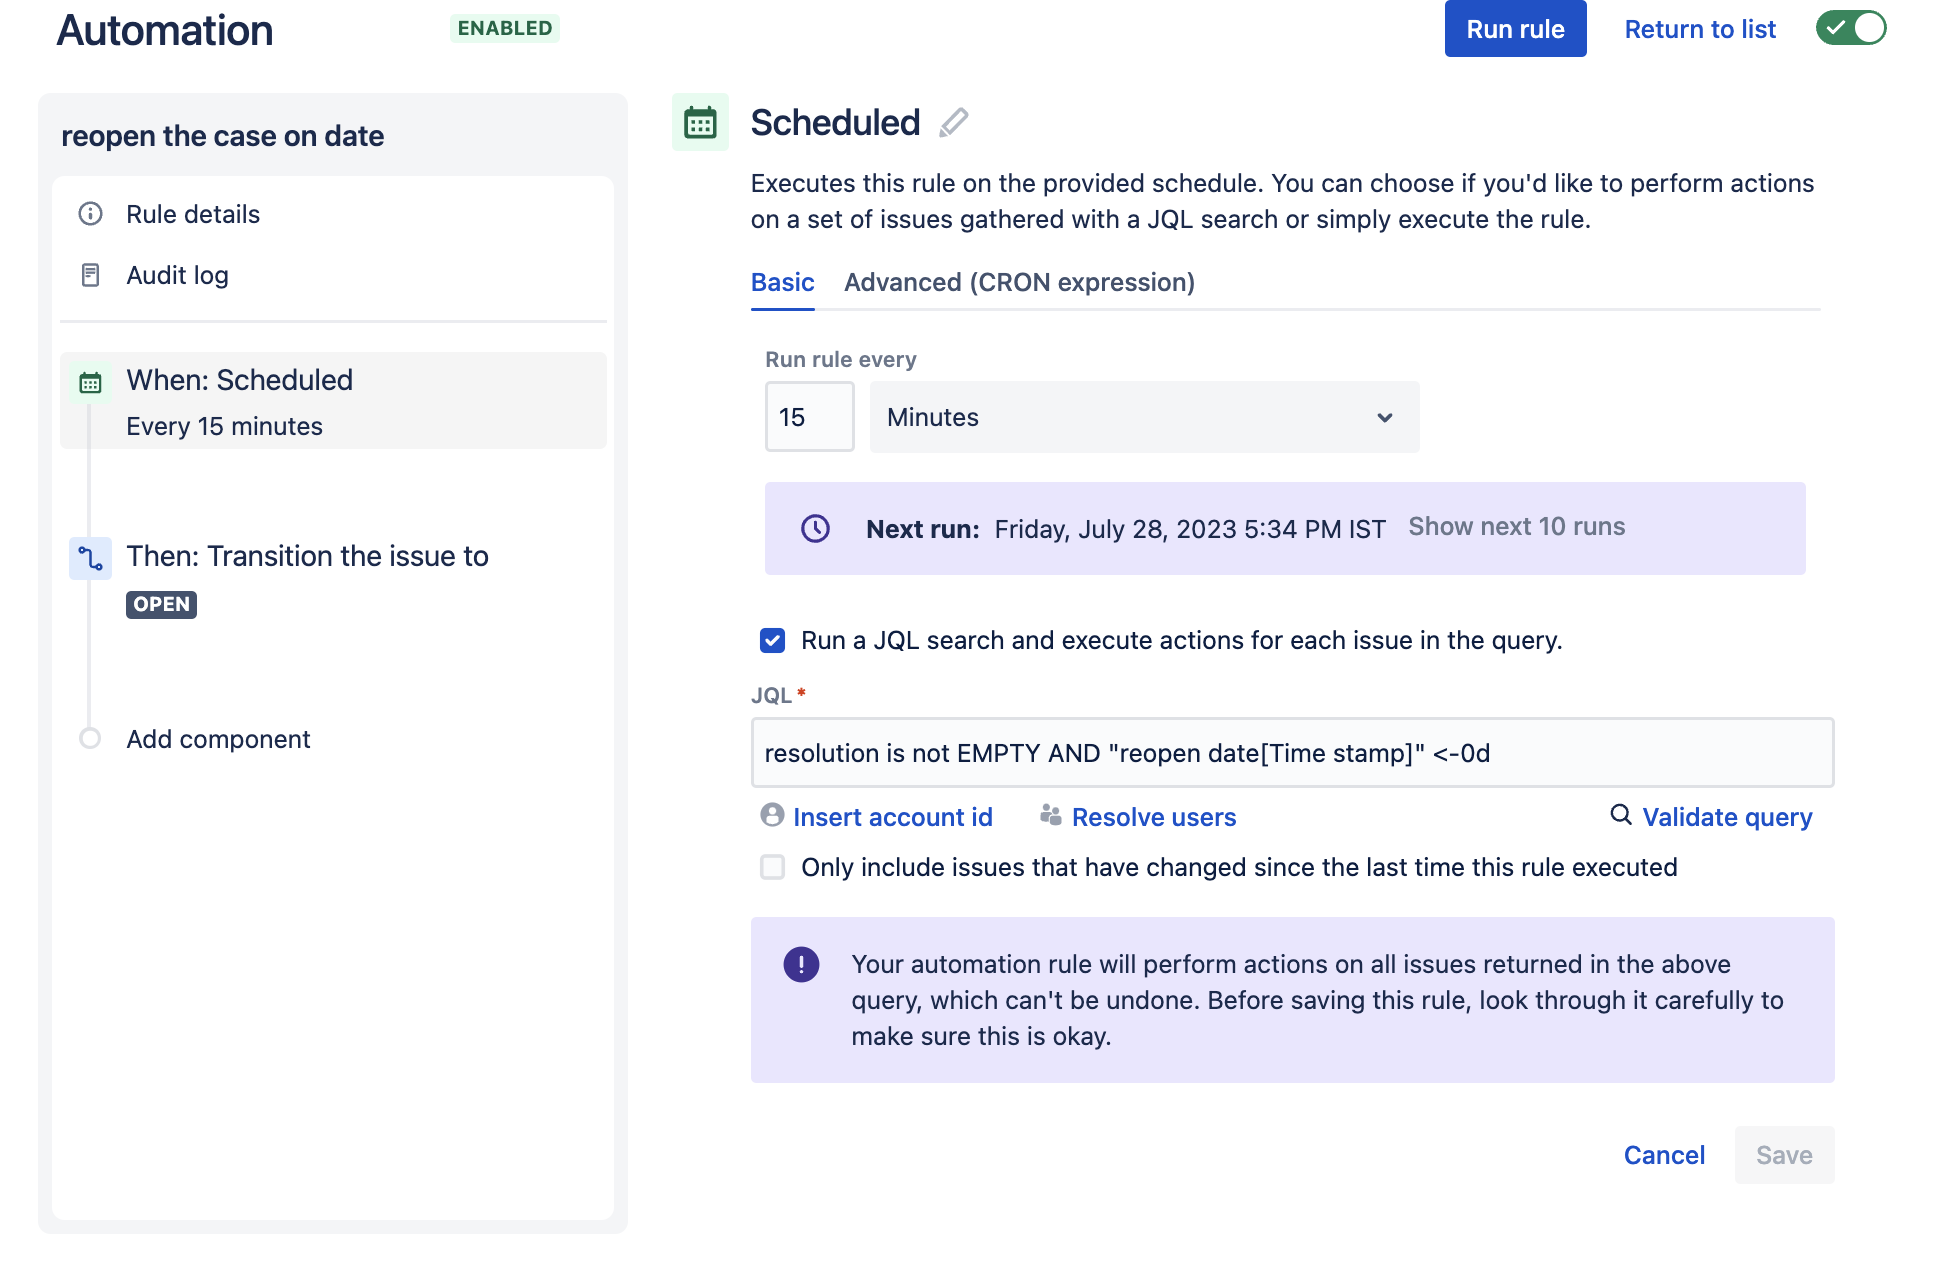This screenshot has height=1278, width=1934.
Task: Click the Return to list link
Action: pos(1699,29)
